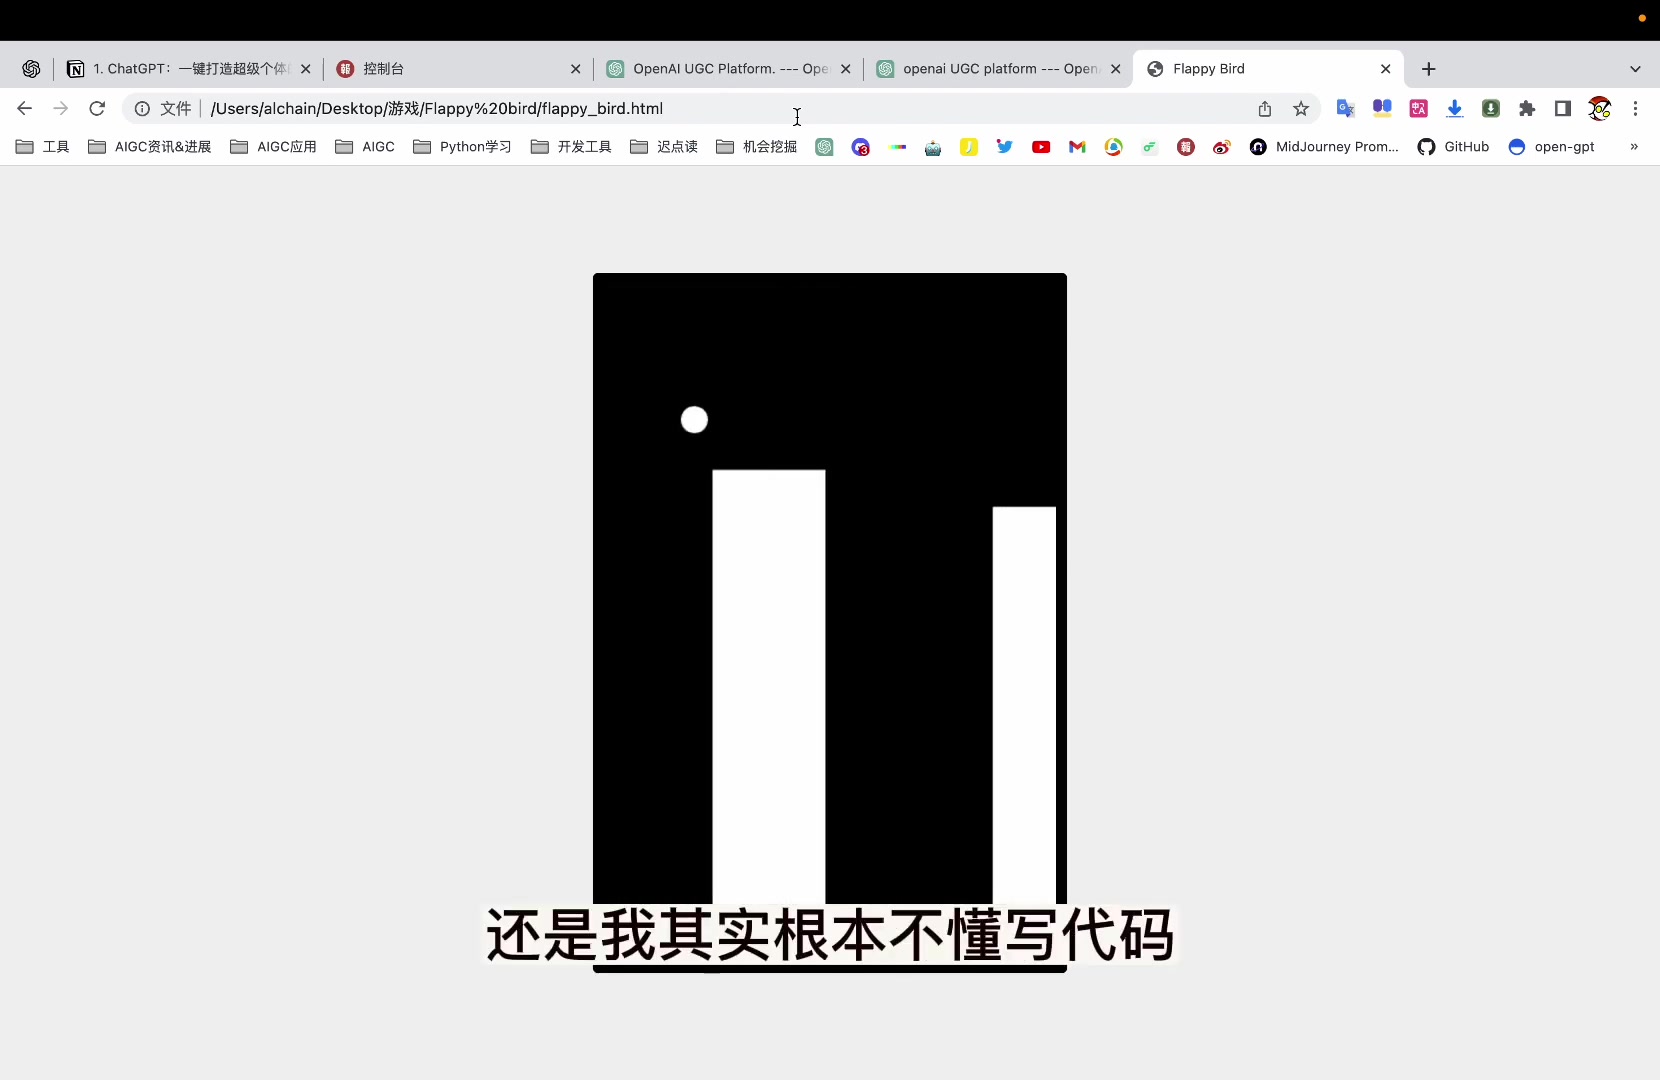The height and width of the screenshot is (1080, 1660).
Task: Open the 迟点读 bookmarks folder
Action: point(664,147)
